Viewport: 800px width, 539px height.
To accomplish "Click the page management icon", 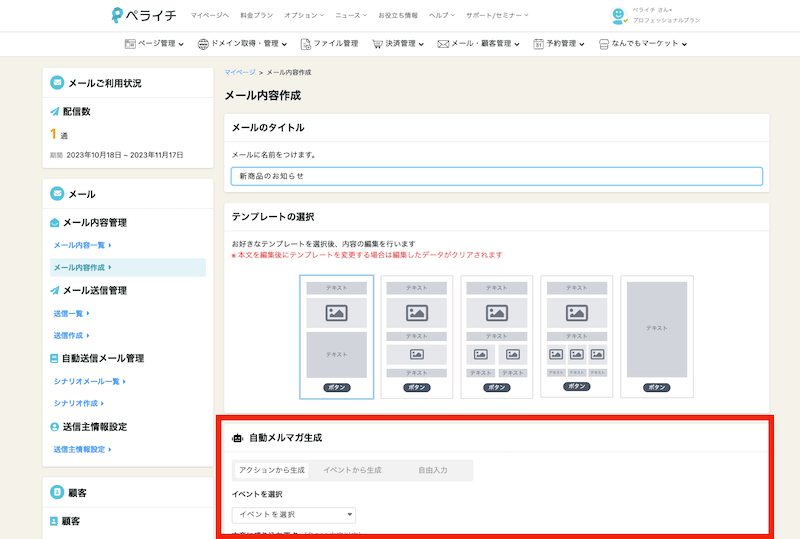I will coord(130,44).
